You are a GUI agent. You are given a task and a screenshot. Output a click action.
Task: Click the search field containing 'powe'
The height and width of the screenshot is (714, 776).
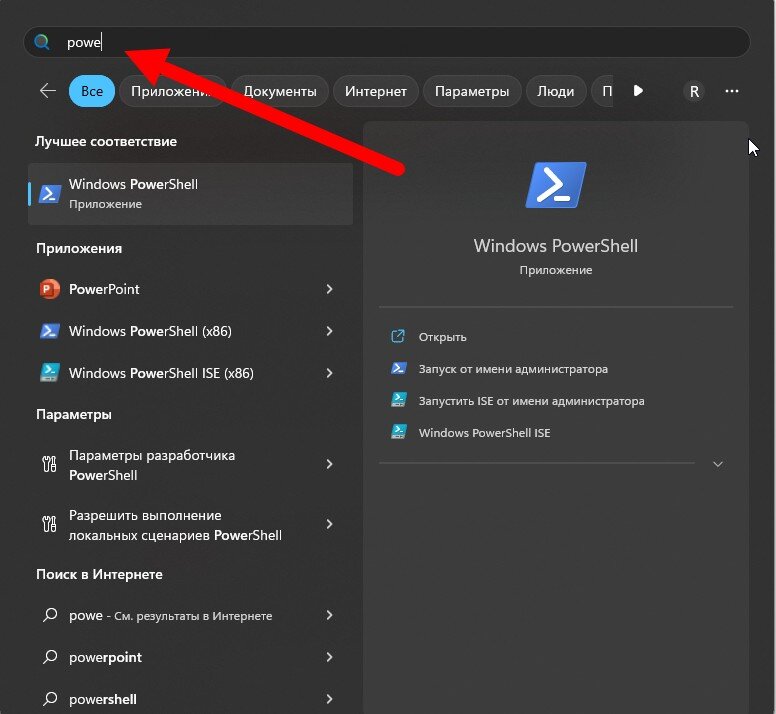tap(387, 42)
